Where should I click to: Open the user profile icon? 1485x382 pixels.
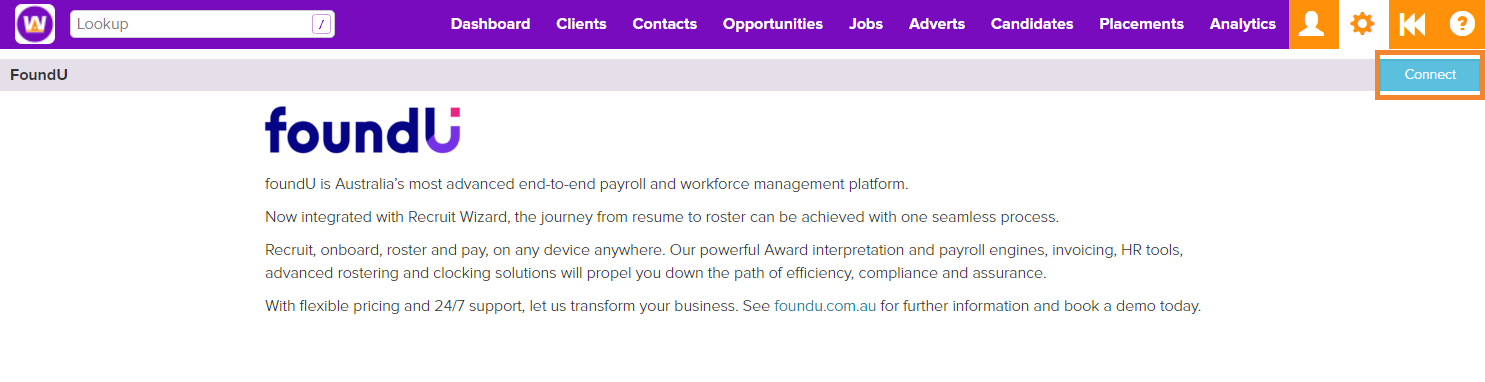pos(1312,24)
